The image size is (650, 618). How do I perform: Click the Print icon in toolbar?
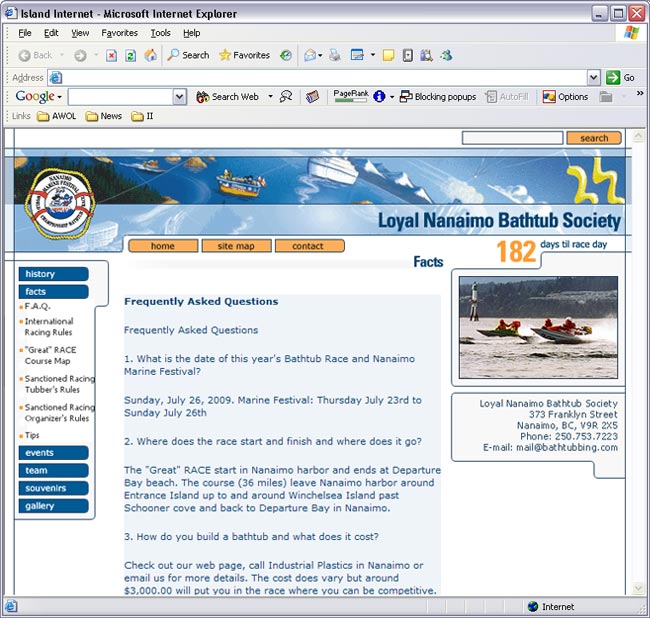tap(335, 55)
